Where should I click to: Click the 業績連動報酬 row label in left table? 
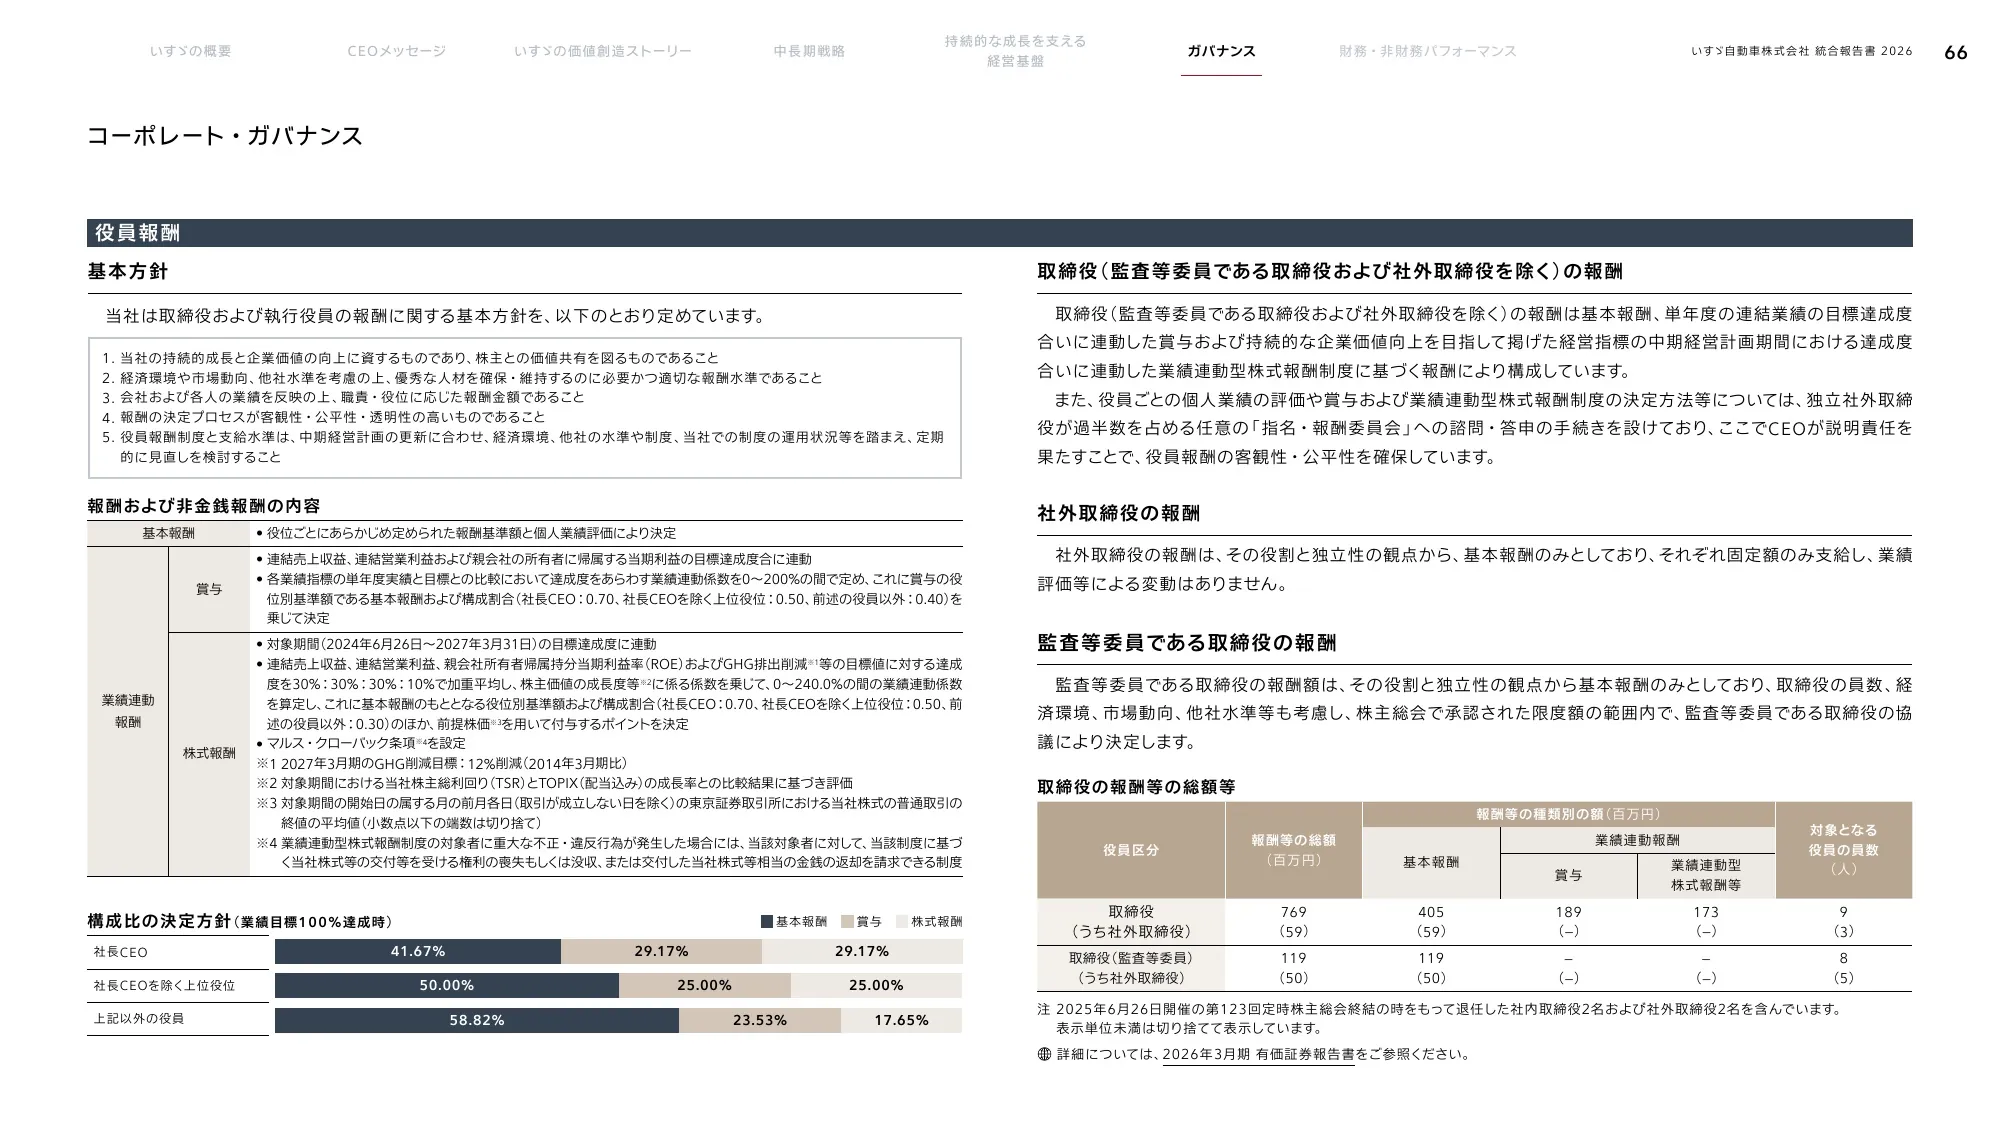click(x=128, y=711)
